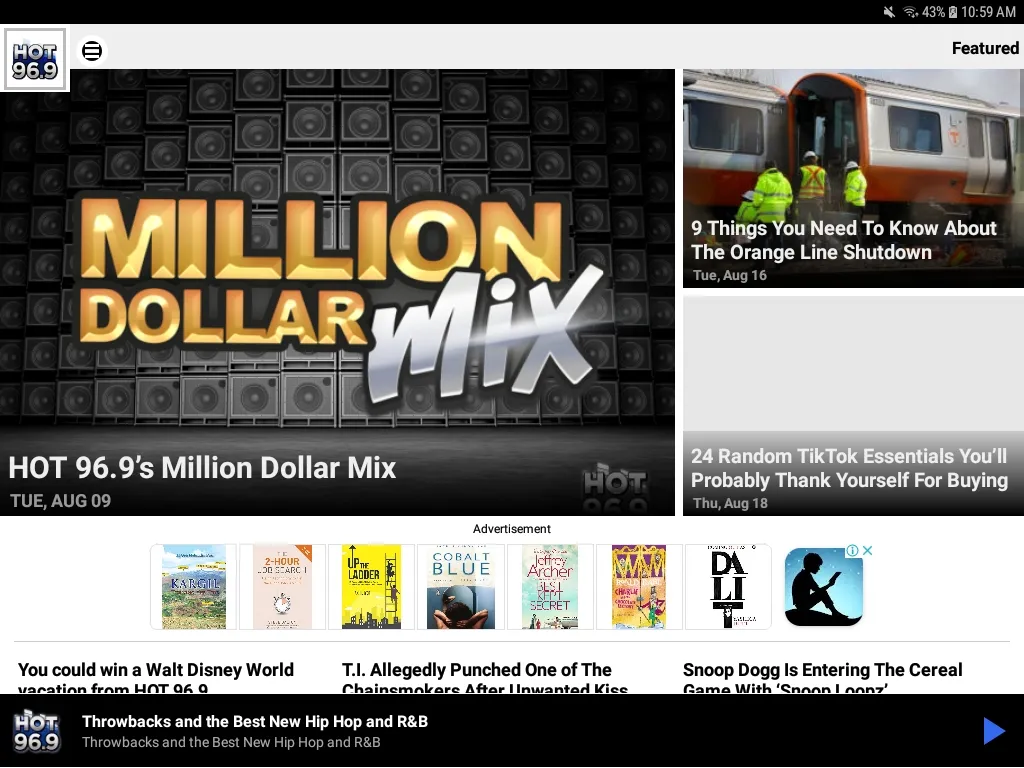The image size is (1024, 768).
Task: Tap the Cobalt Blue book cover
Action: pos(460,587)
